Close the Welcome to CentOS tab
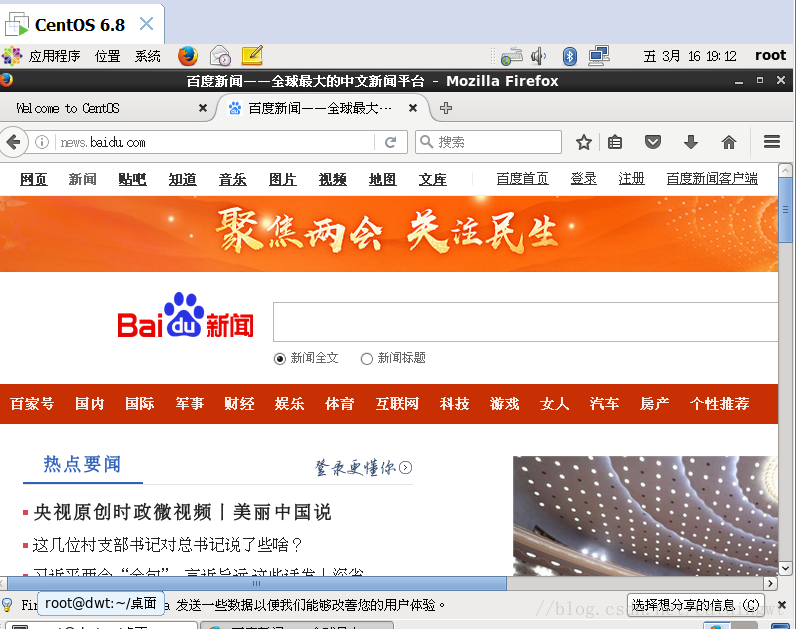The image size is (796, 629). click(203, 108)
